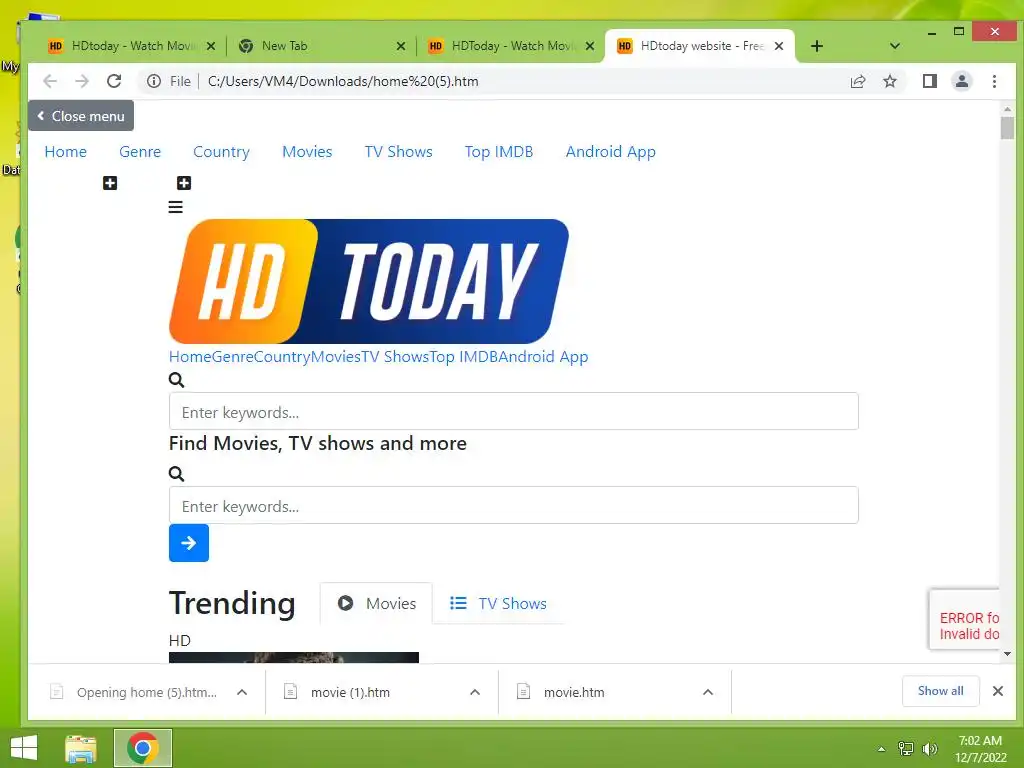The height and width of the screenshot is (768, 1024).
Task: Close the third HDToday tab
Action: coord(590,46)
